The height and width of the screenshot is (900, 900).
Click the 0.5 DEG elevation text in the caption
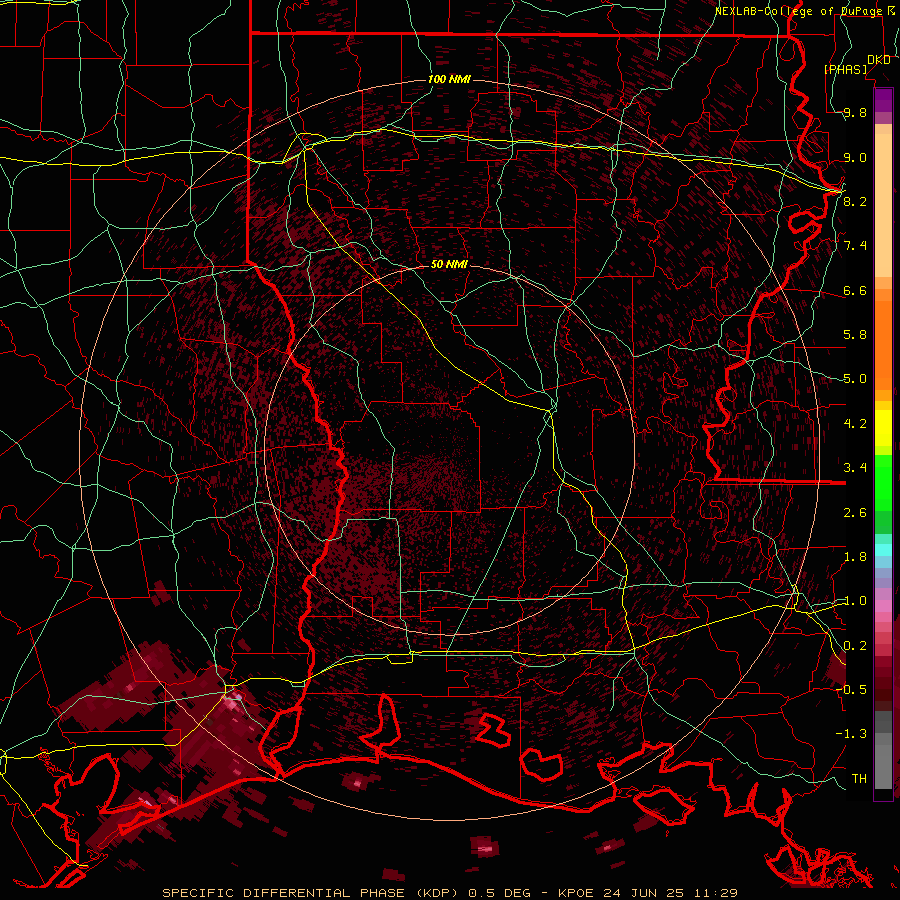498,893
